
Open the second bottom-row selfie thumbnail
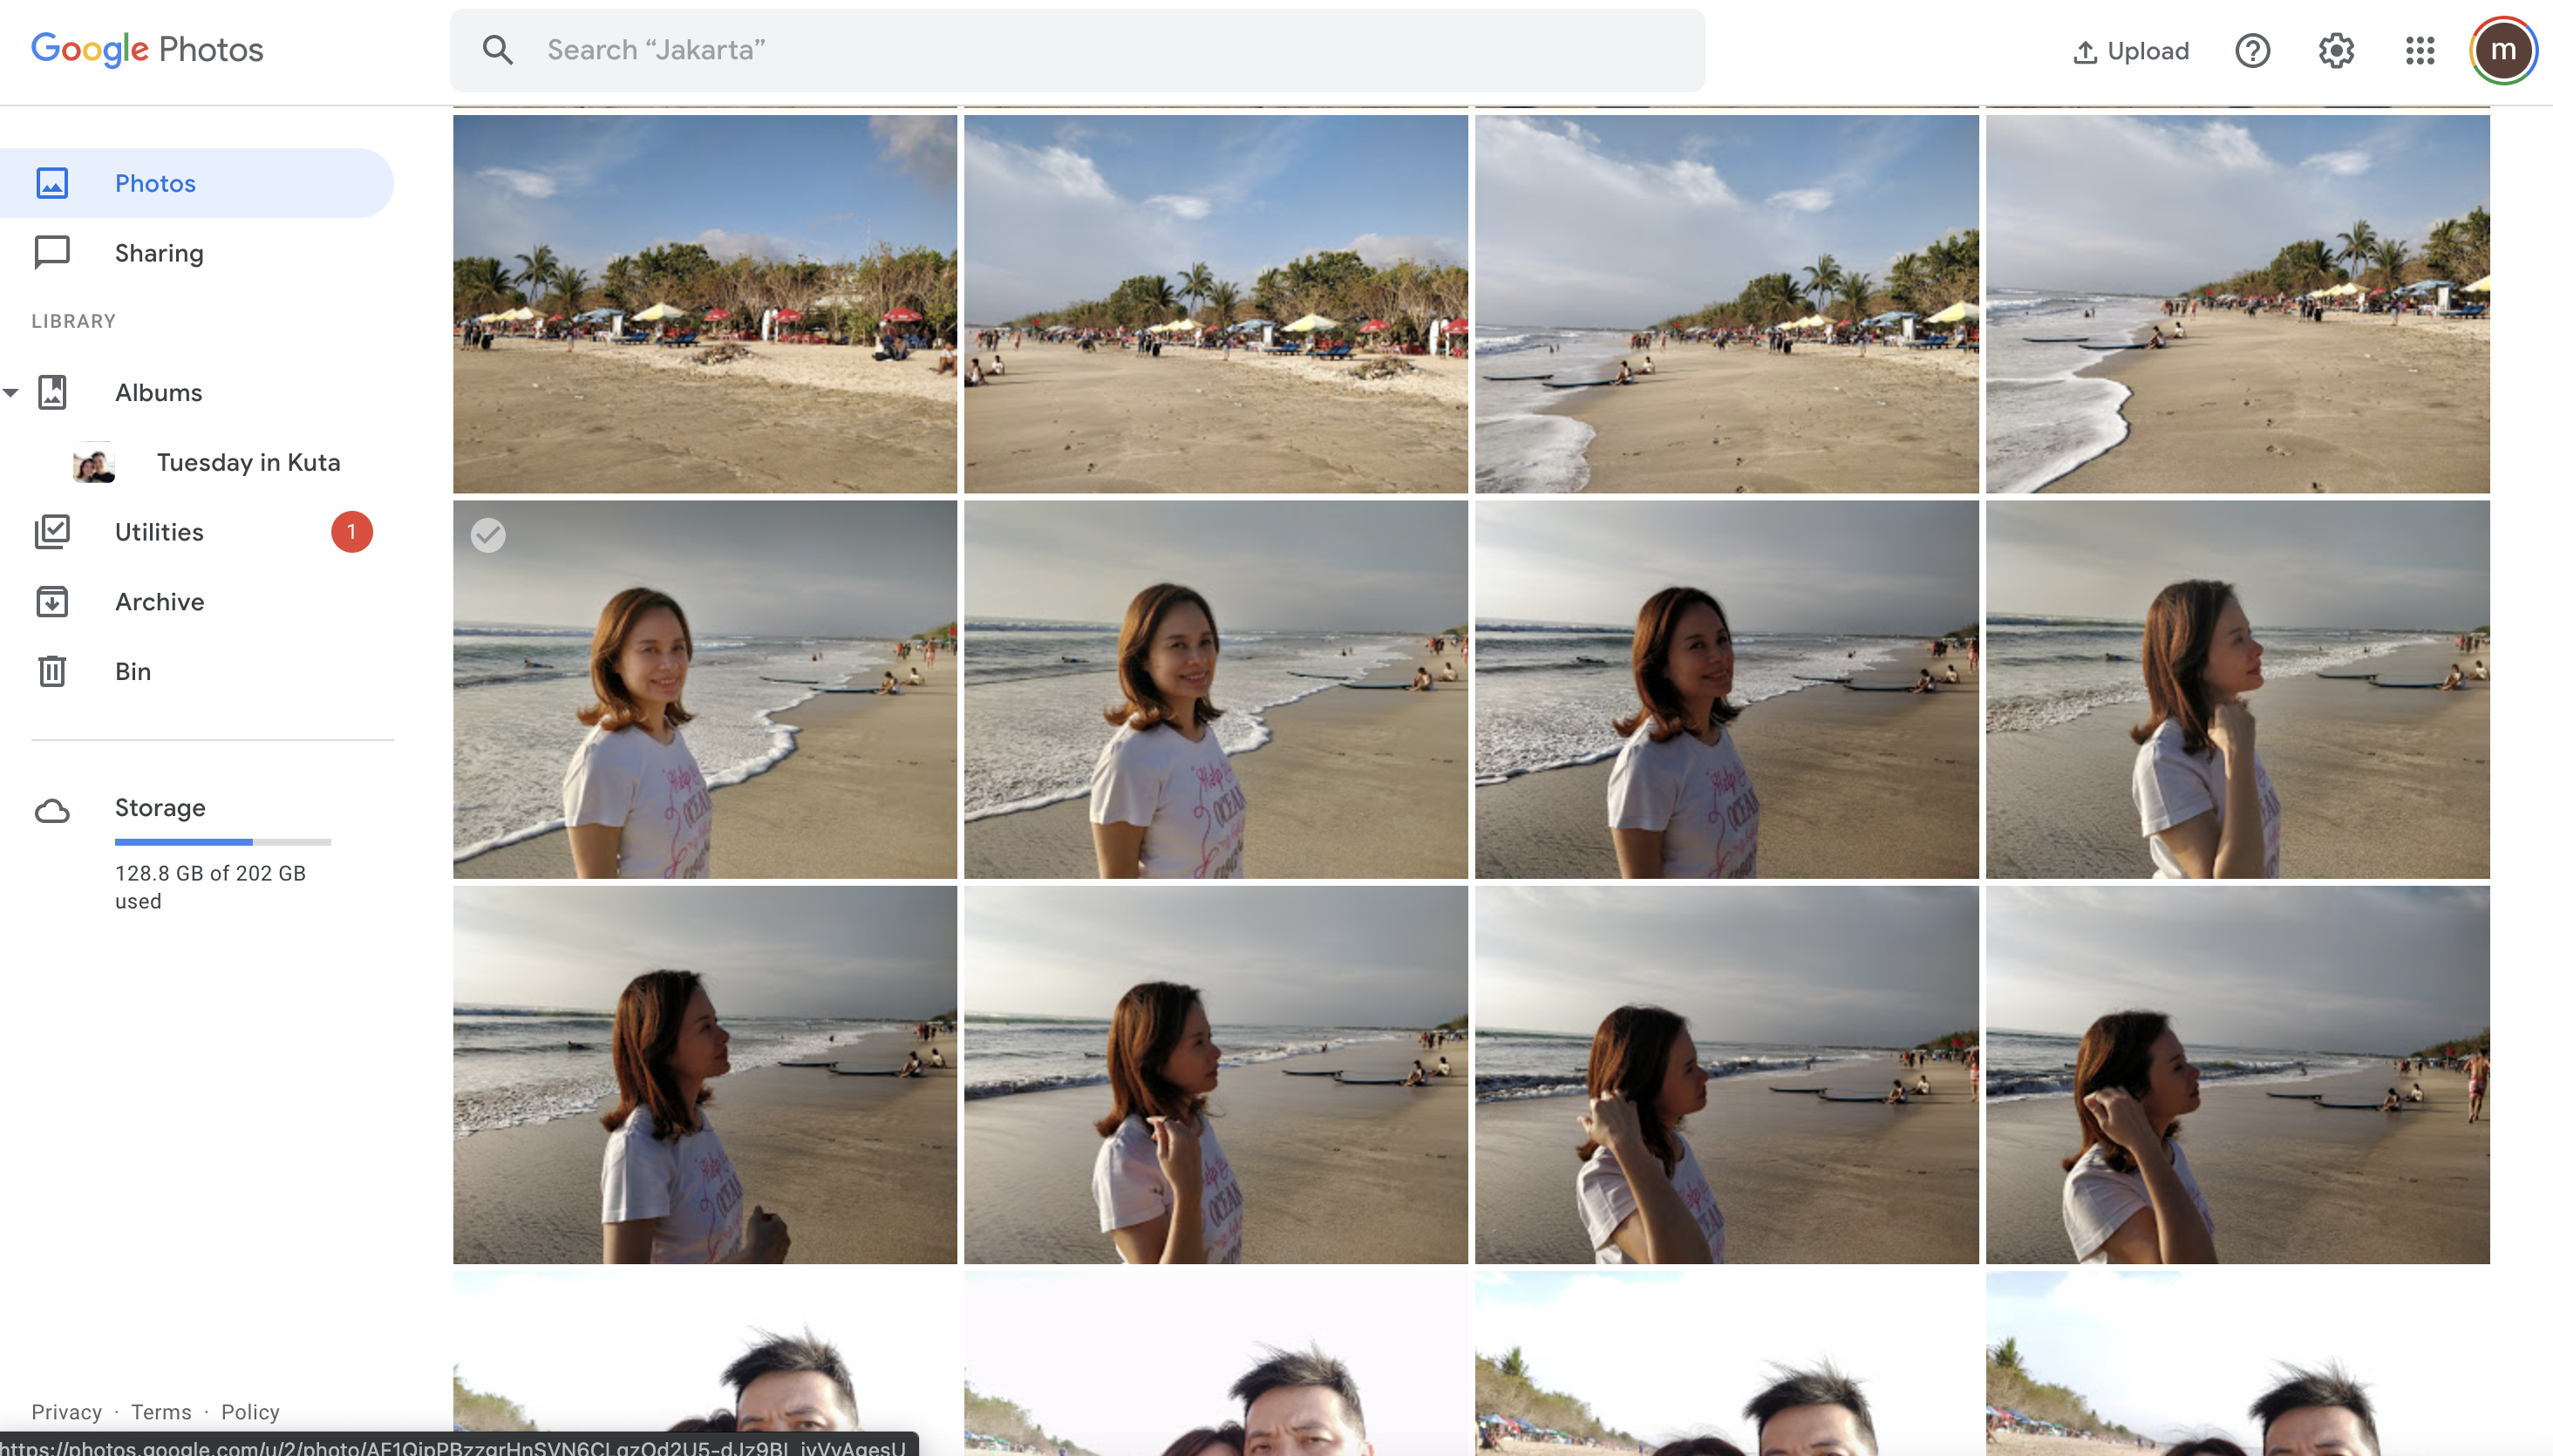1216,1364
